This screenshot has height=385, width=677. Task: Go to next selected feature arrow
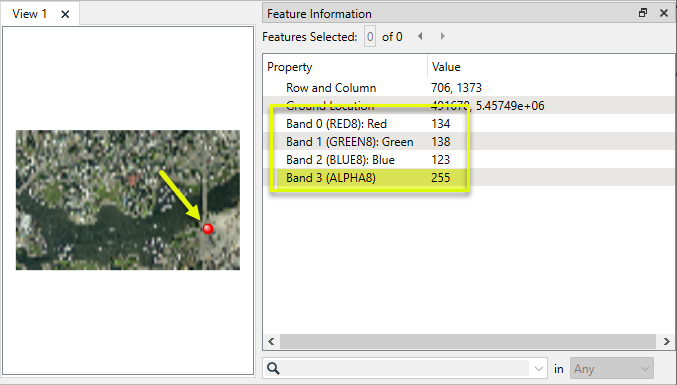(x=443, y=36)
